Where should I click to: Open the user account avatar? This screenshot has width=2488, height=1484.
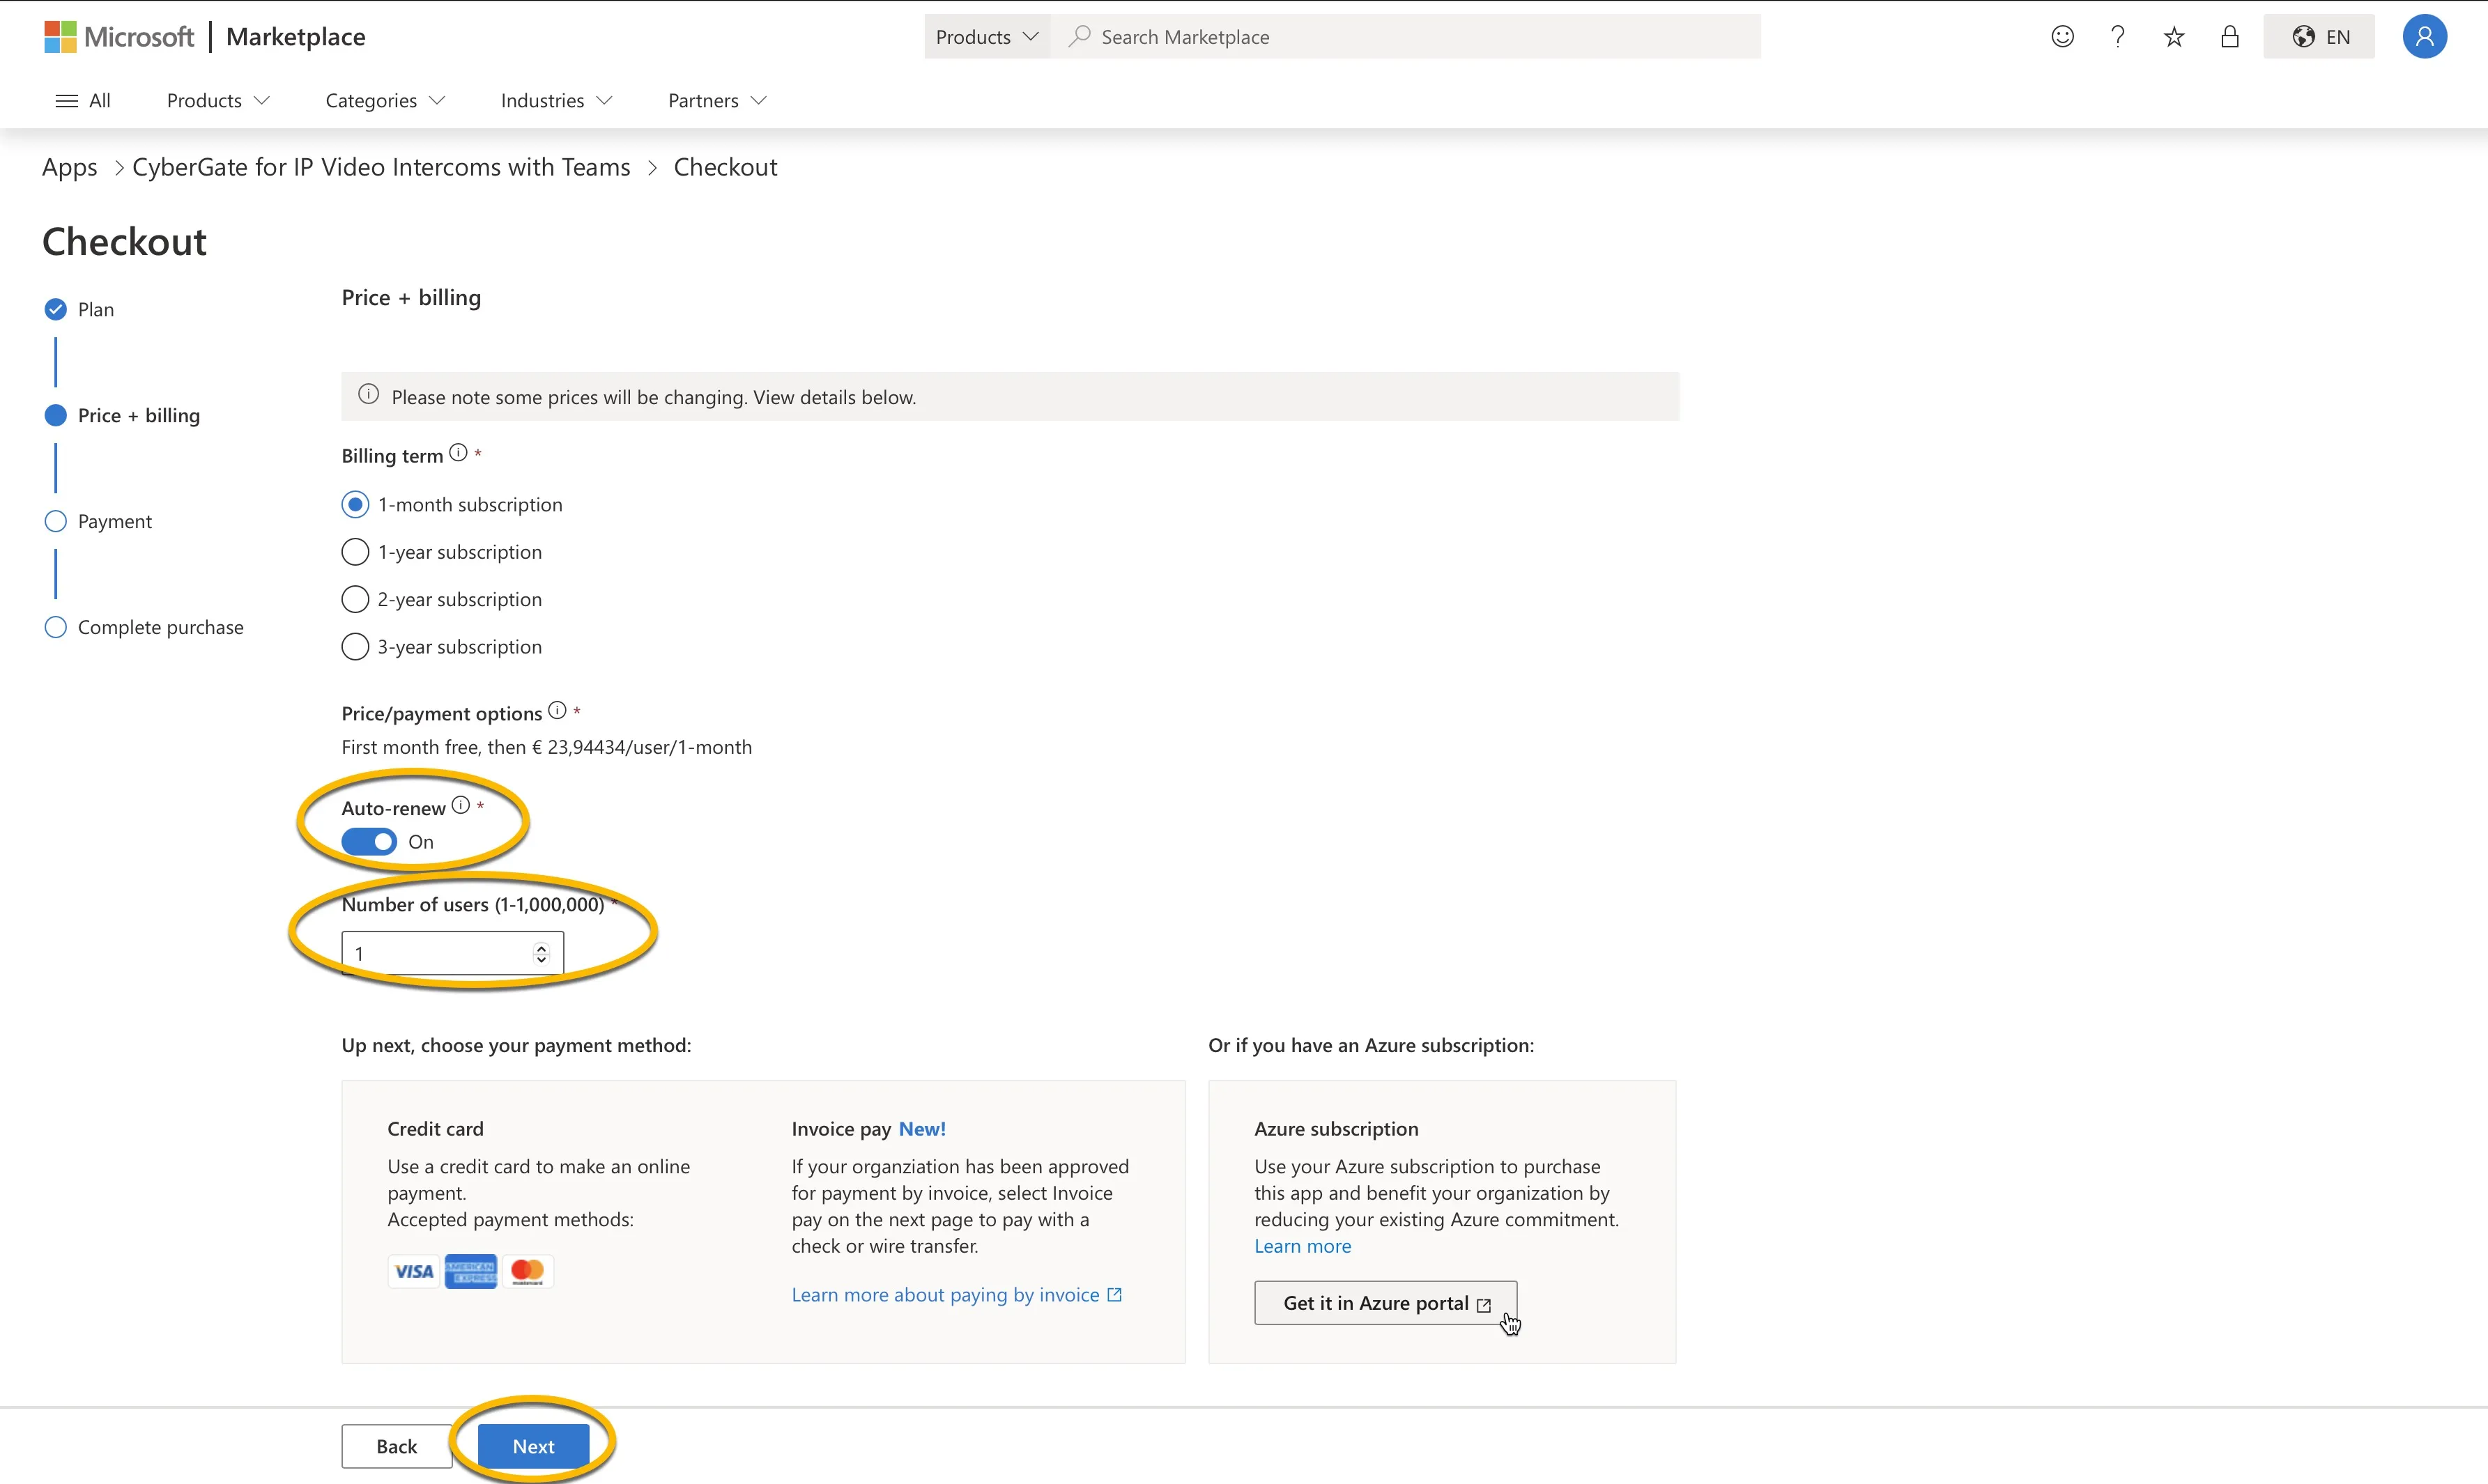(2424, 37)
